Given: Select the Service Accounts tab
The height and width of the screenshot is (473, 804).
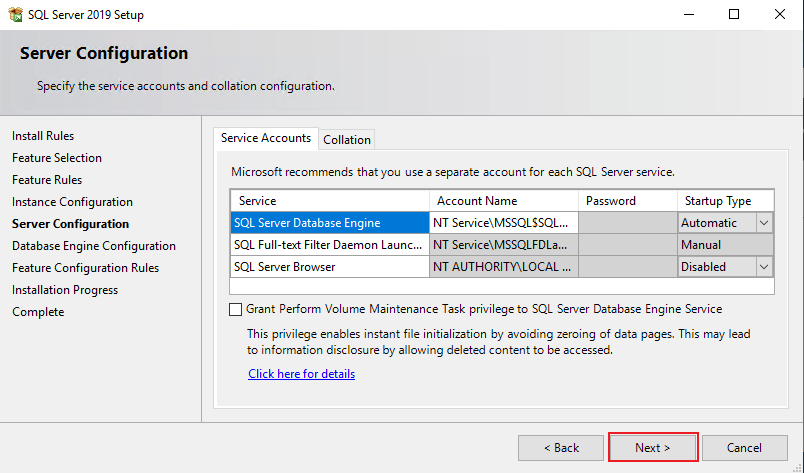Looking at the screenshot, I should point(266,139).
